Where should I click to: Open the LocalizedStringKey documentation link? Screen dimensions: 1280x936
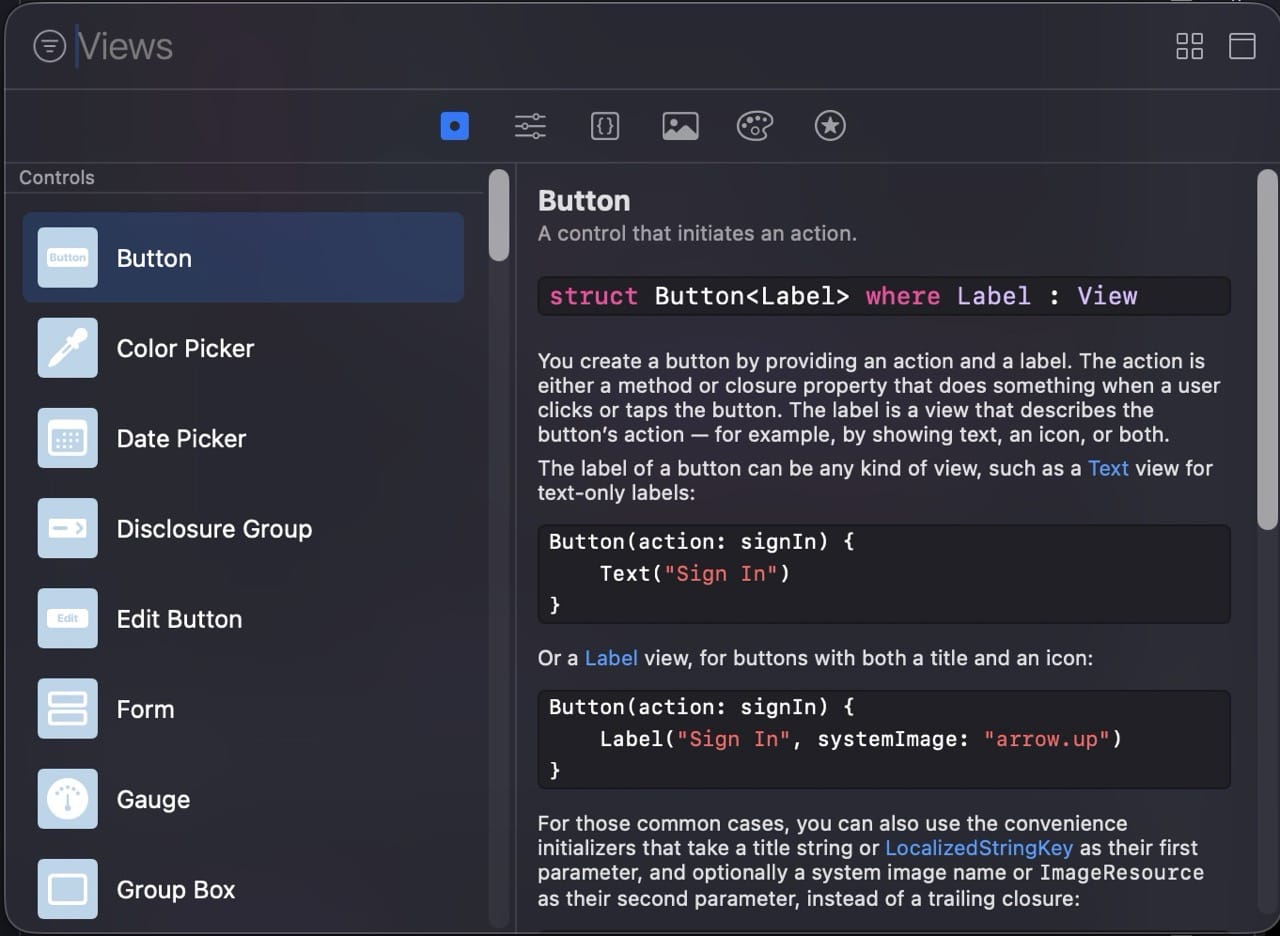point(979,848)
